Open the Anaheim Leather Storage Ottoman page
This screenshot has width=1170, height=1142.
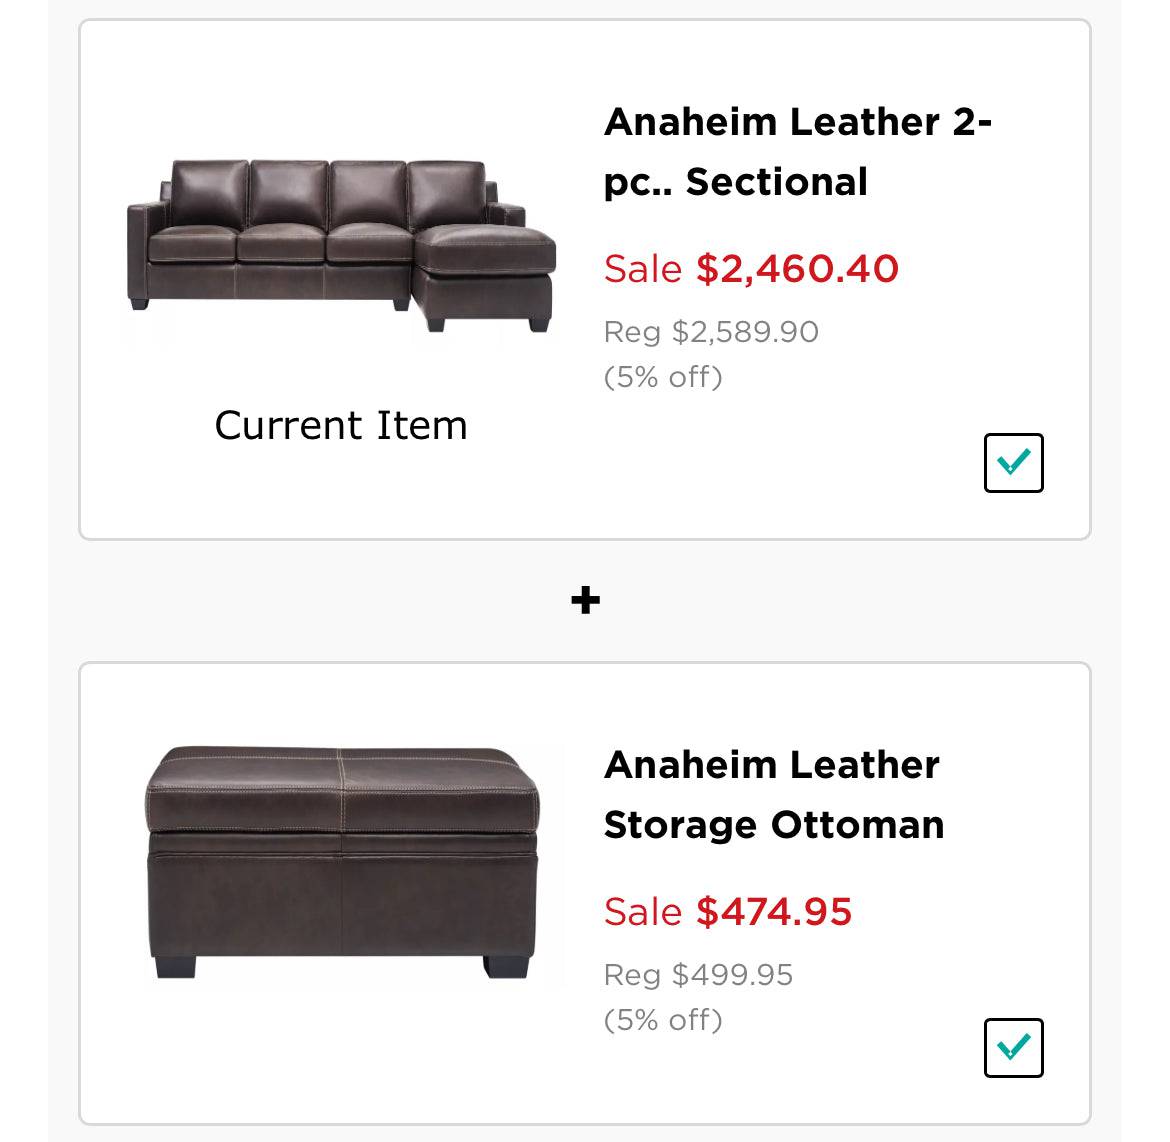(771, 795)
